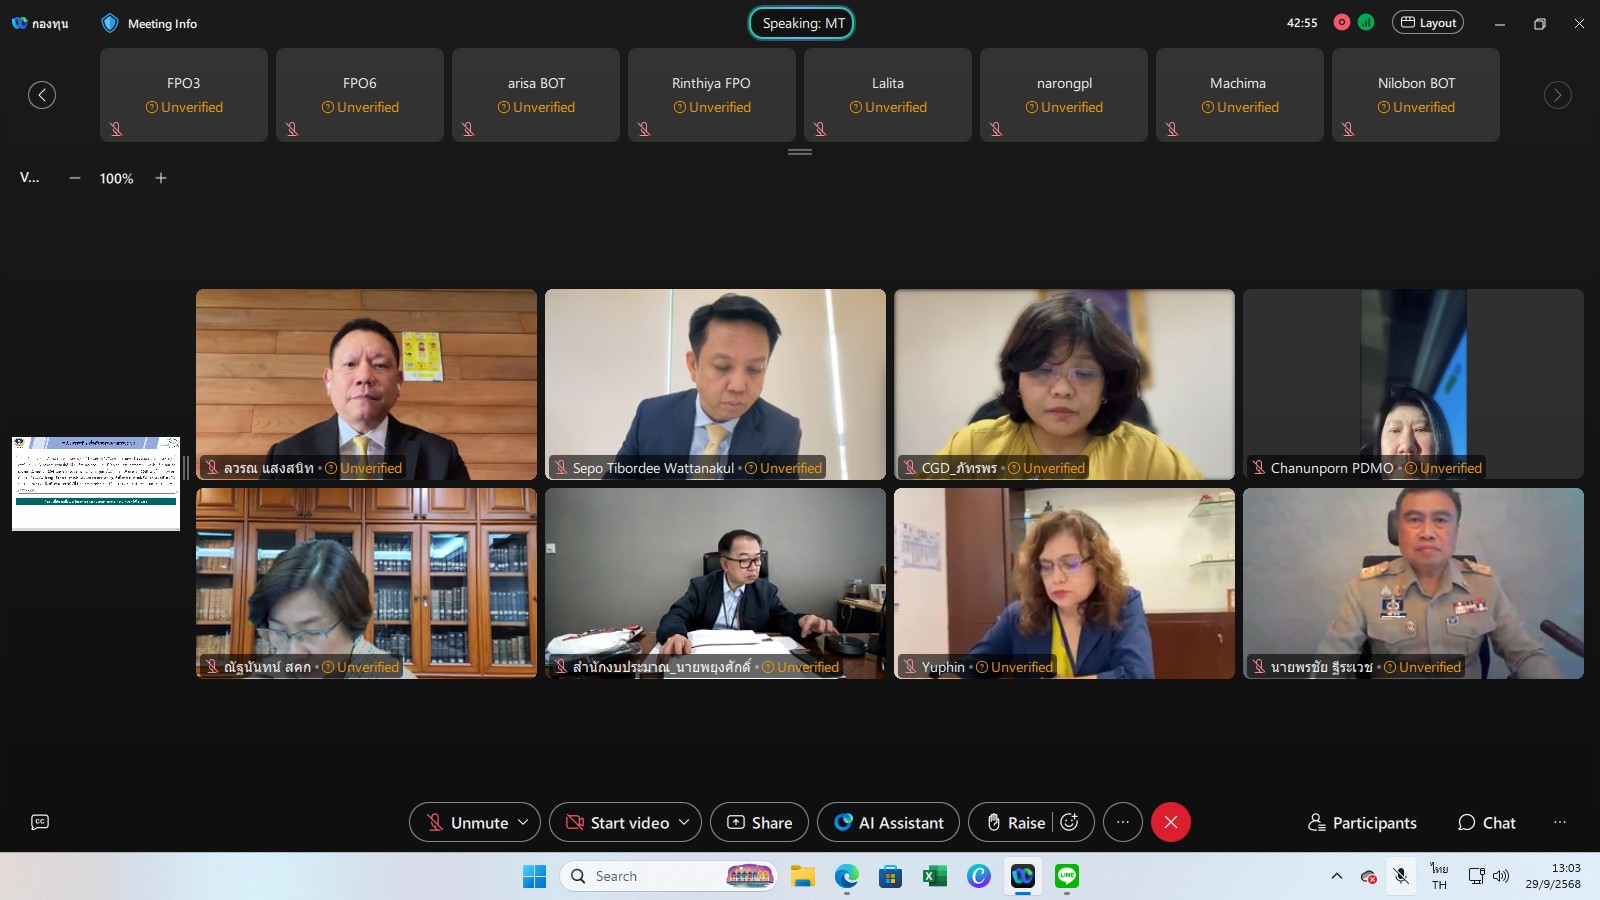Screen dimensions: 1600x900
Task: Expand video options arrow beside Start video
Action: click(x=684, y=822)
